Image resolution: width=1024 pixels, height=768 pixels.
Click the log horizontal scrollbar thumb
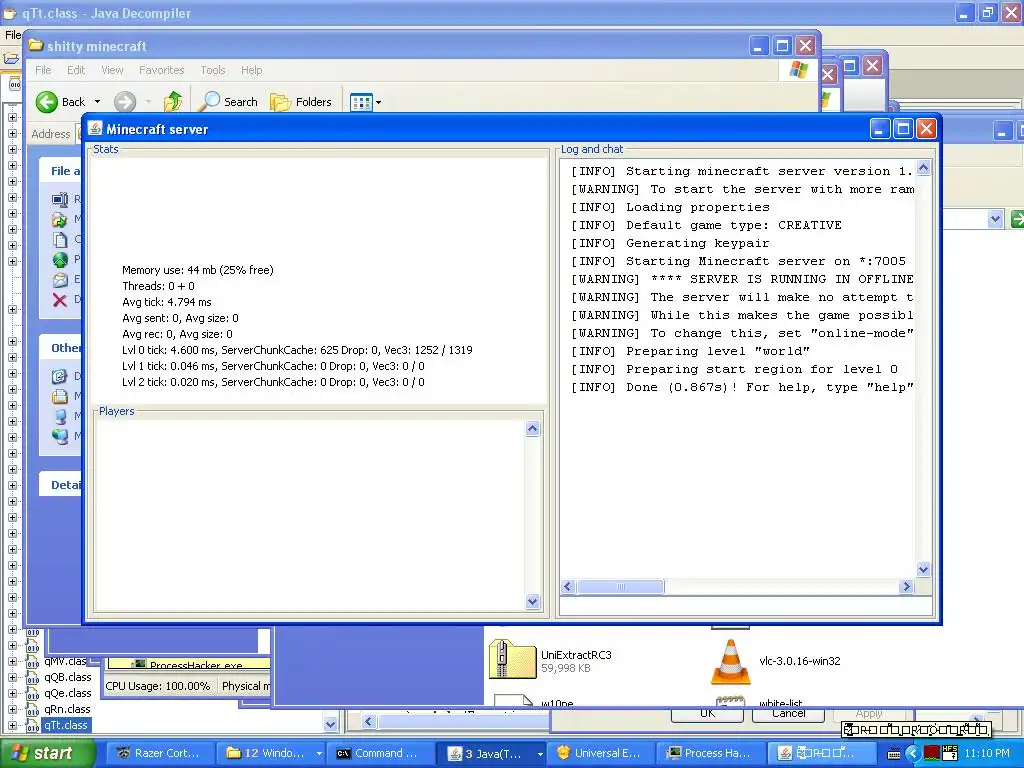(620, 586)
